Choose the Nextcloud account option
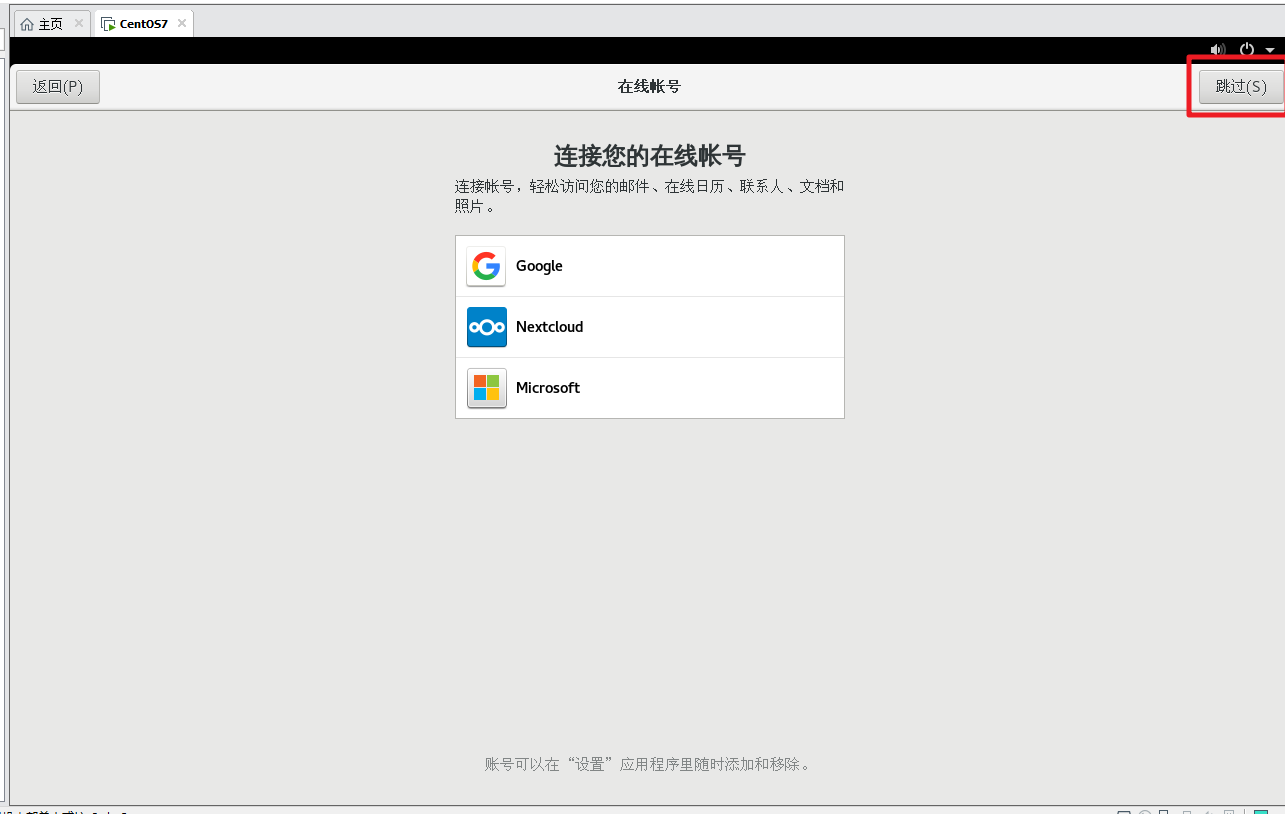 point(650,327)
